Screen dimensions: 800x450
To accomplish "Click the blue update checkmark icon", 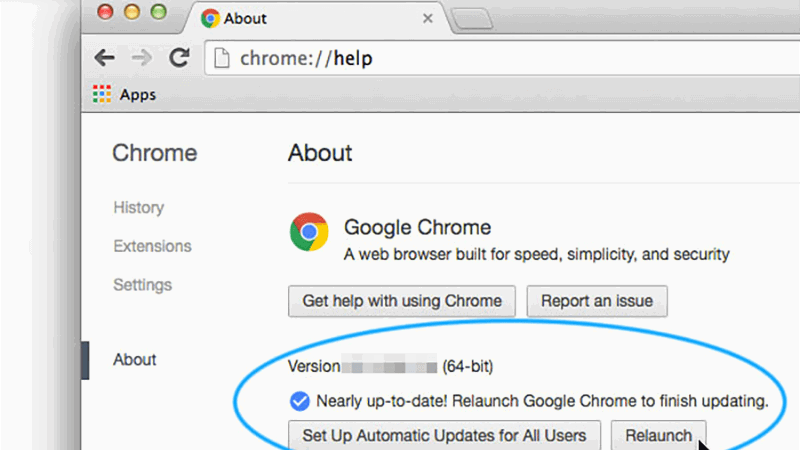I will coord(299,401).
